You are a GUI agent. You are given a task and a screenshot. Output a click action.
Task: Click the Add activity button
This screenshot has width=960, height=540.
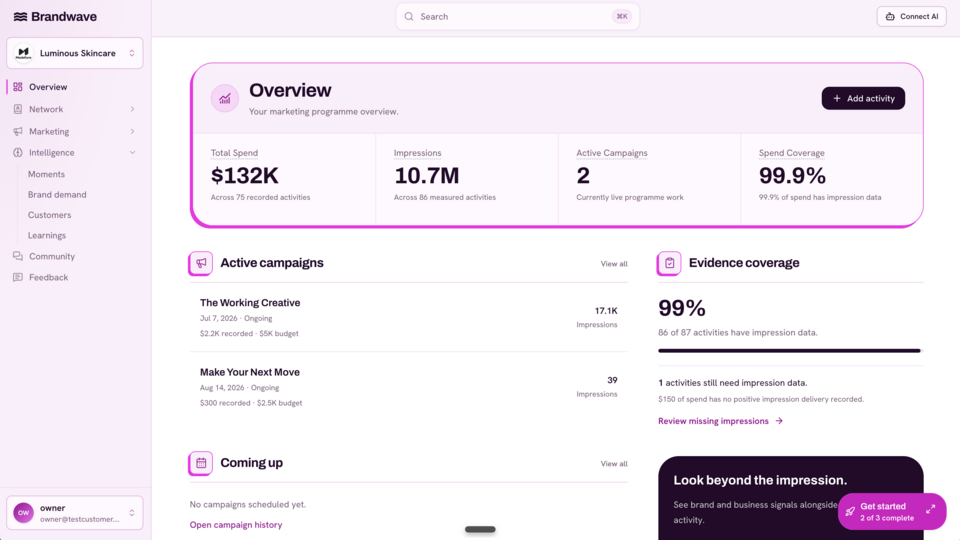tap(863, 99)
